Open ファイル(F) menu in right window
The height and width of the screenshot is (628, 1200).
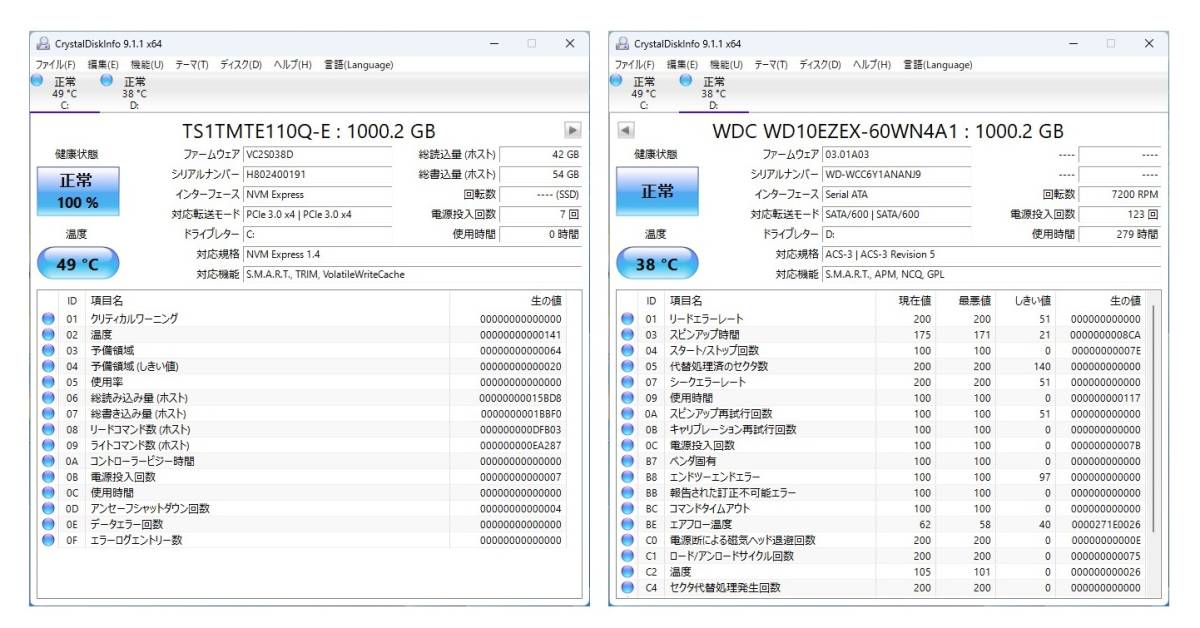(634, 65)
